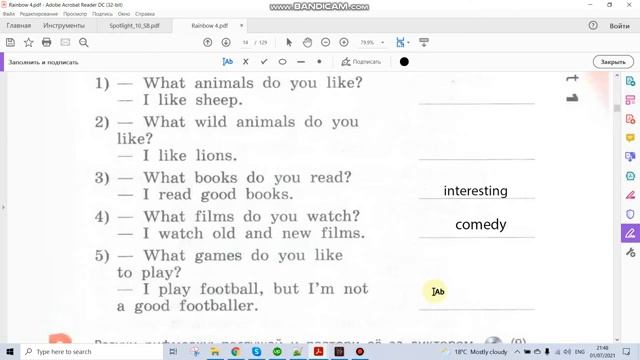Open the Окно menu
Image resolution: width=640 pixels, height=360 pixels.
124,14
